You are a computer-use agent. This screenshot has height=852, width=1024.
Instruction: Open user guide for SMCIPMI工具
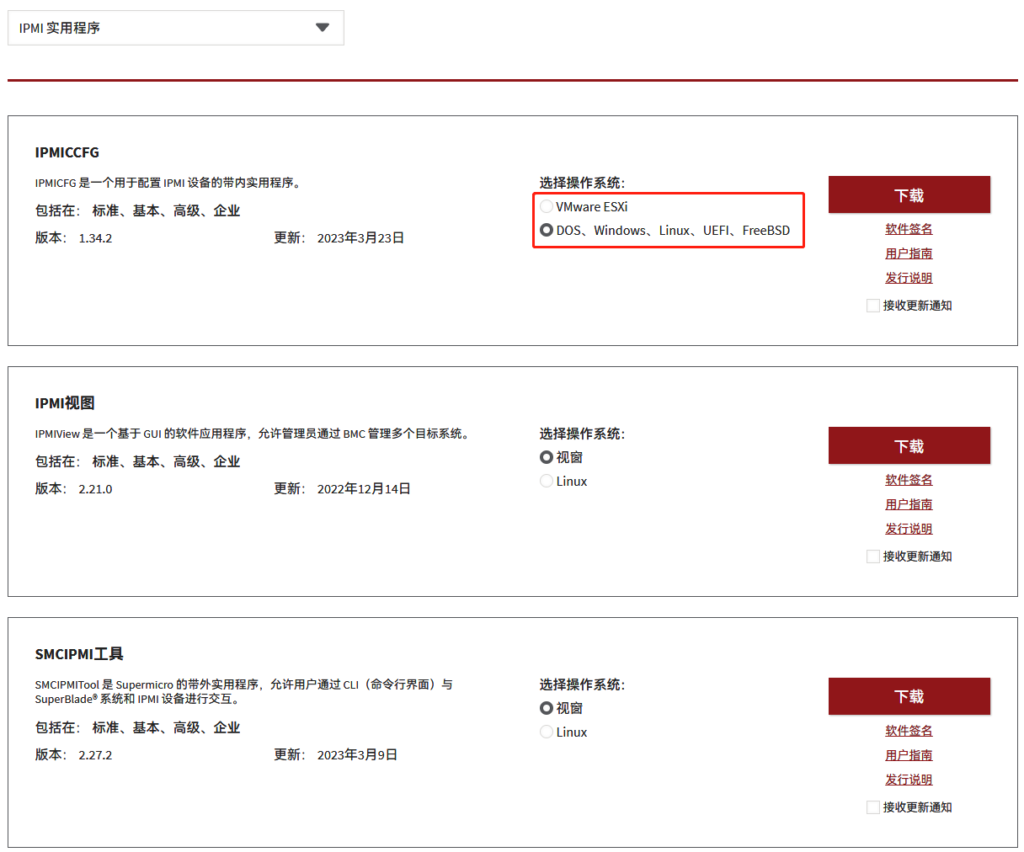tap(908, 755)
